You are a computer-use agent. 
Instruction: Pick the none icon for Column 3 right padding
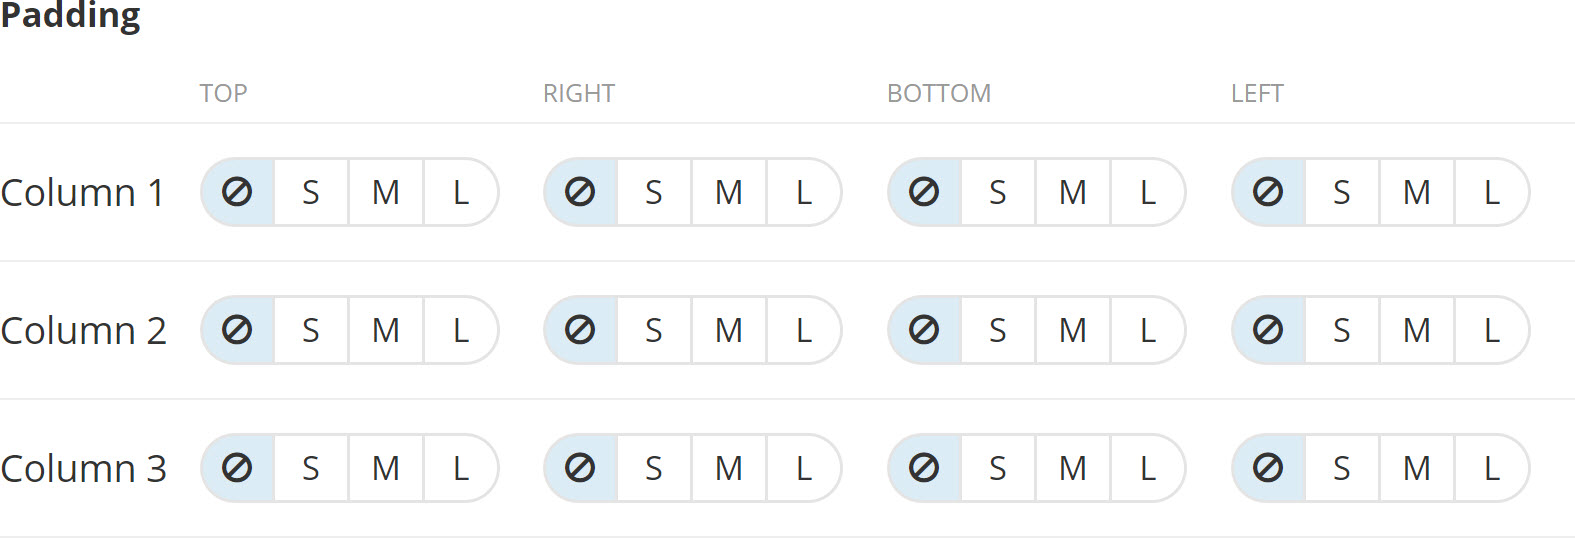coord(580,468)
